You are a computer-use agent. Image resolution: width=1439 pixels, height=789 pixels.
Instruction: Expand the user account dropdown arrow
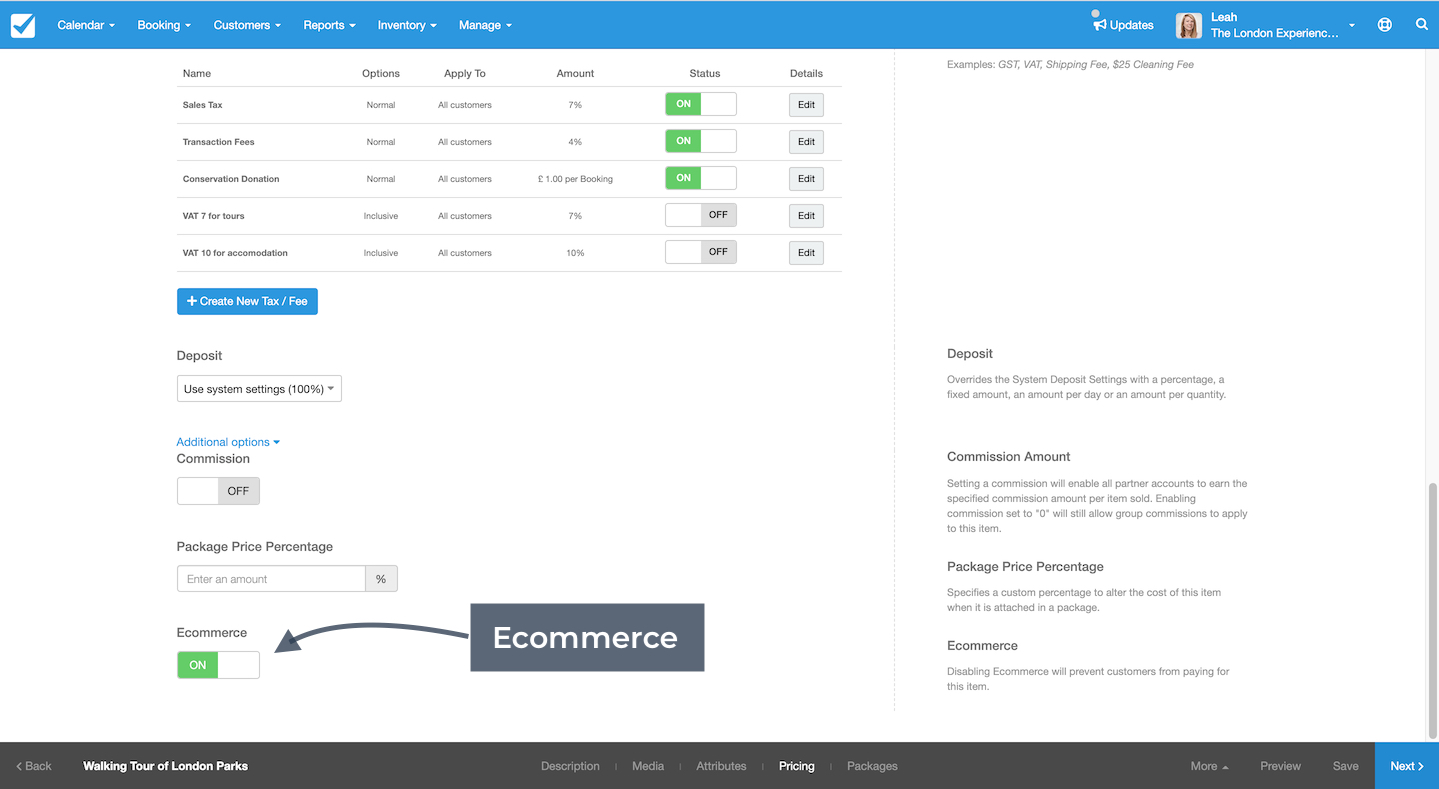(x=1352, y=26)
